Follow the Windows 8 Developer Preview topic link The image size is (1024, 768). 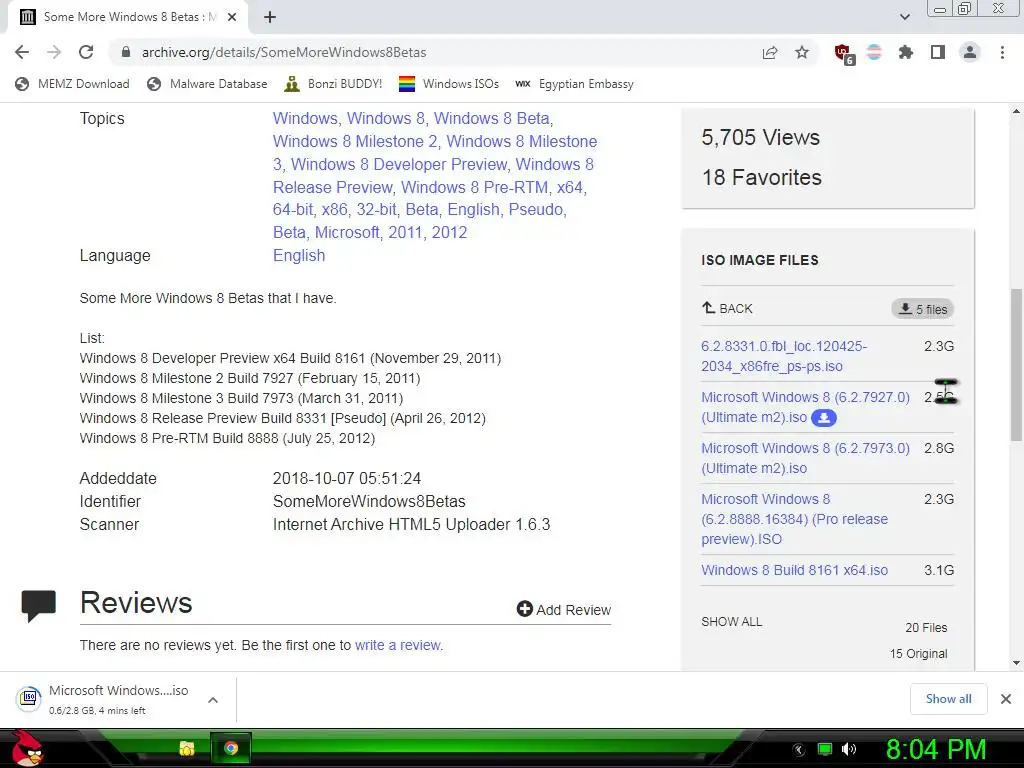click(399, 164)
